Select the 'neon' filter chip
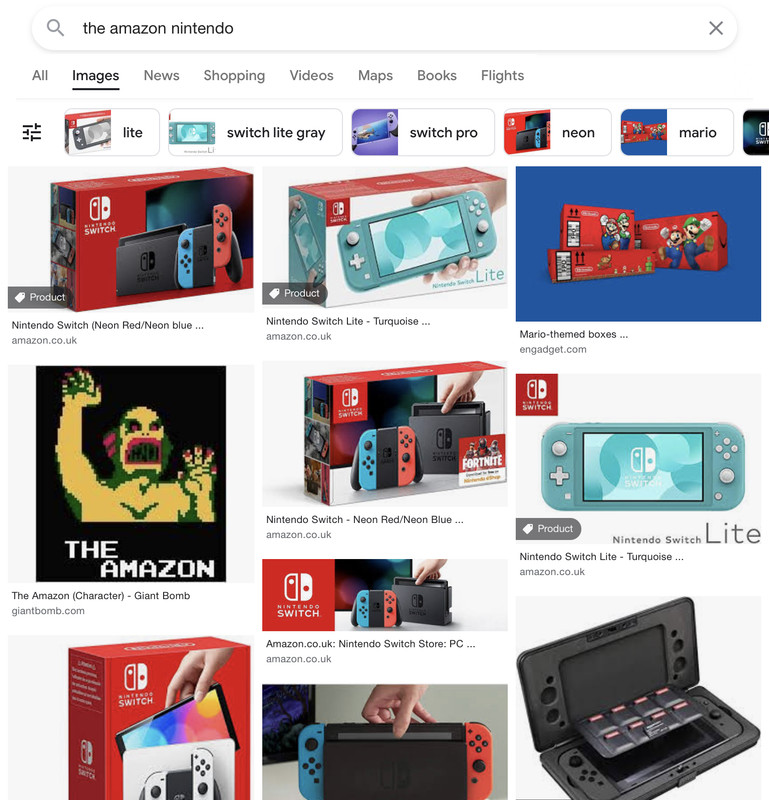This screenshot has height=800, width=769. (x=557, y=132)
